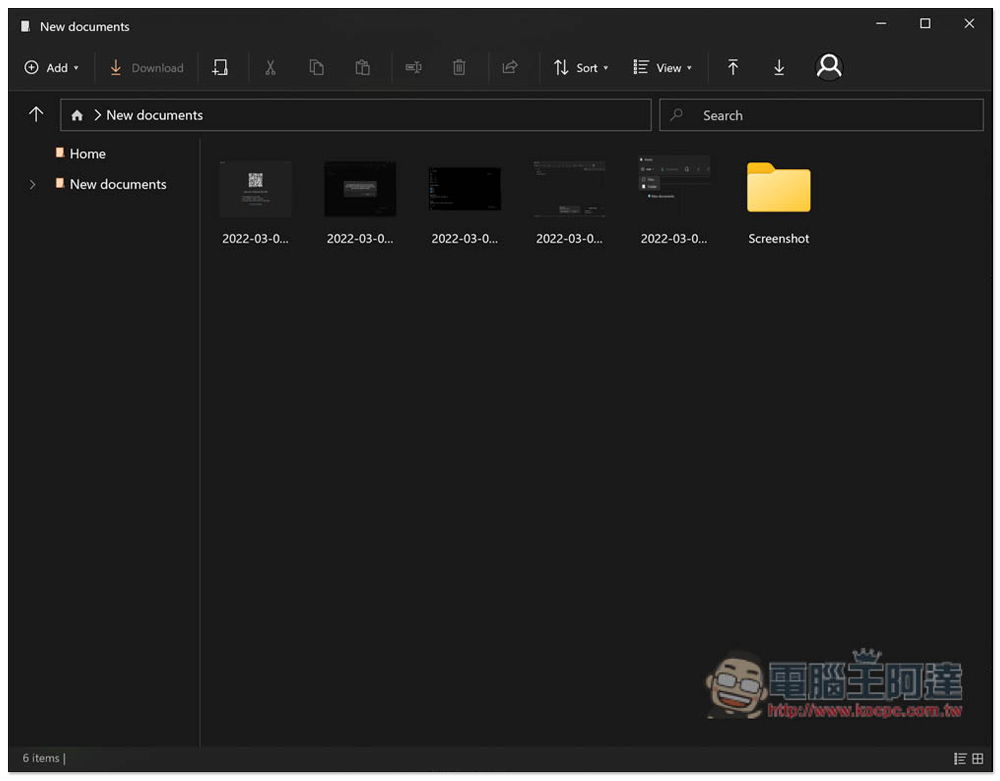Click the Copy icon in toolbar
The image size is (1000, 781).
(x=316, y=68)
